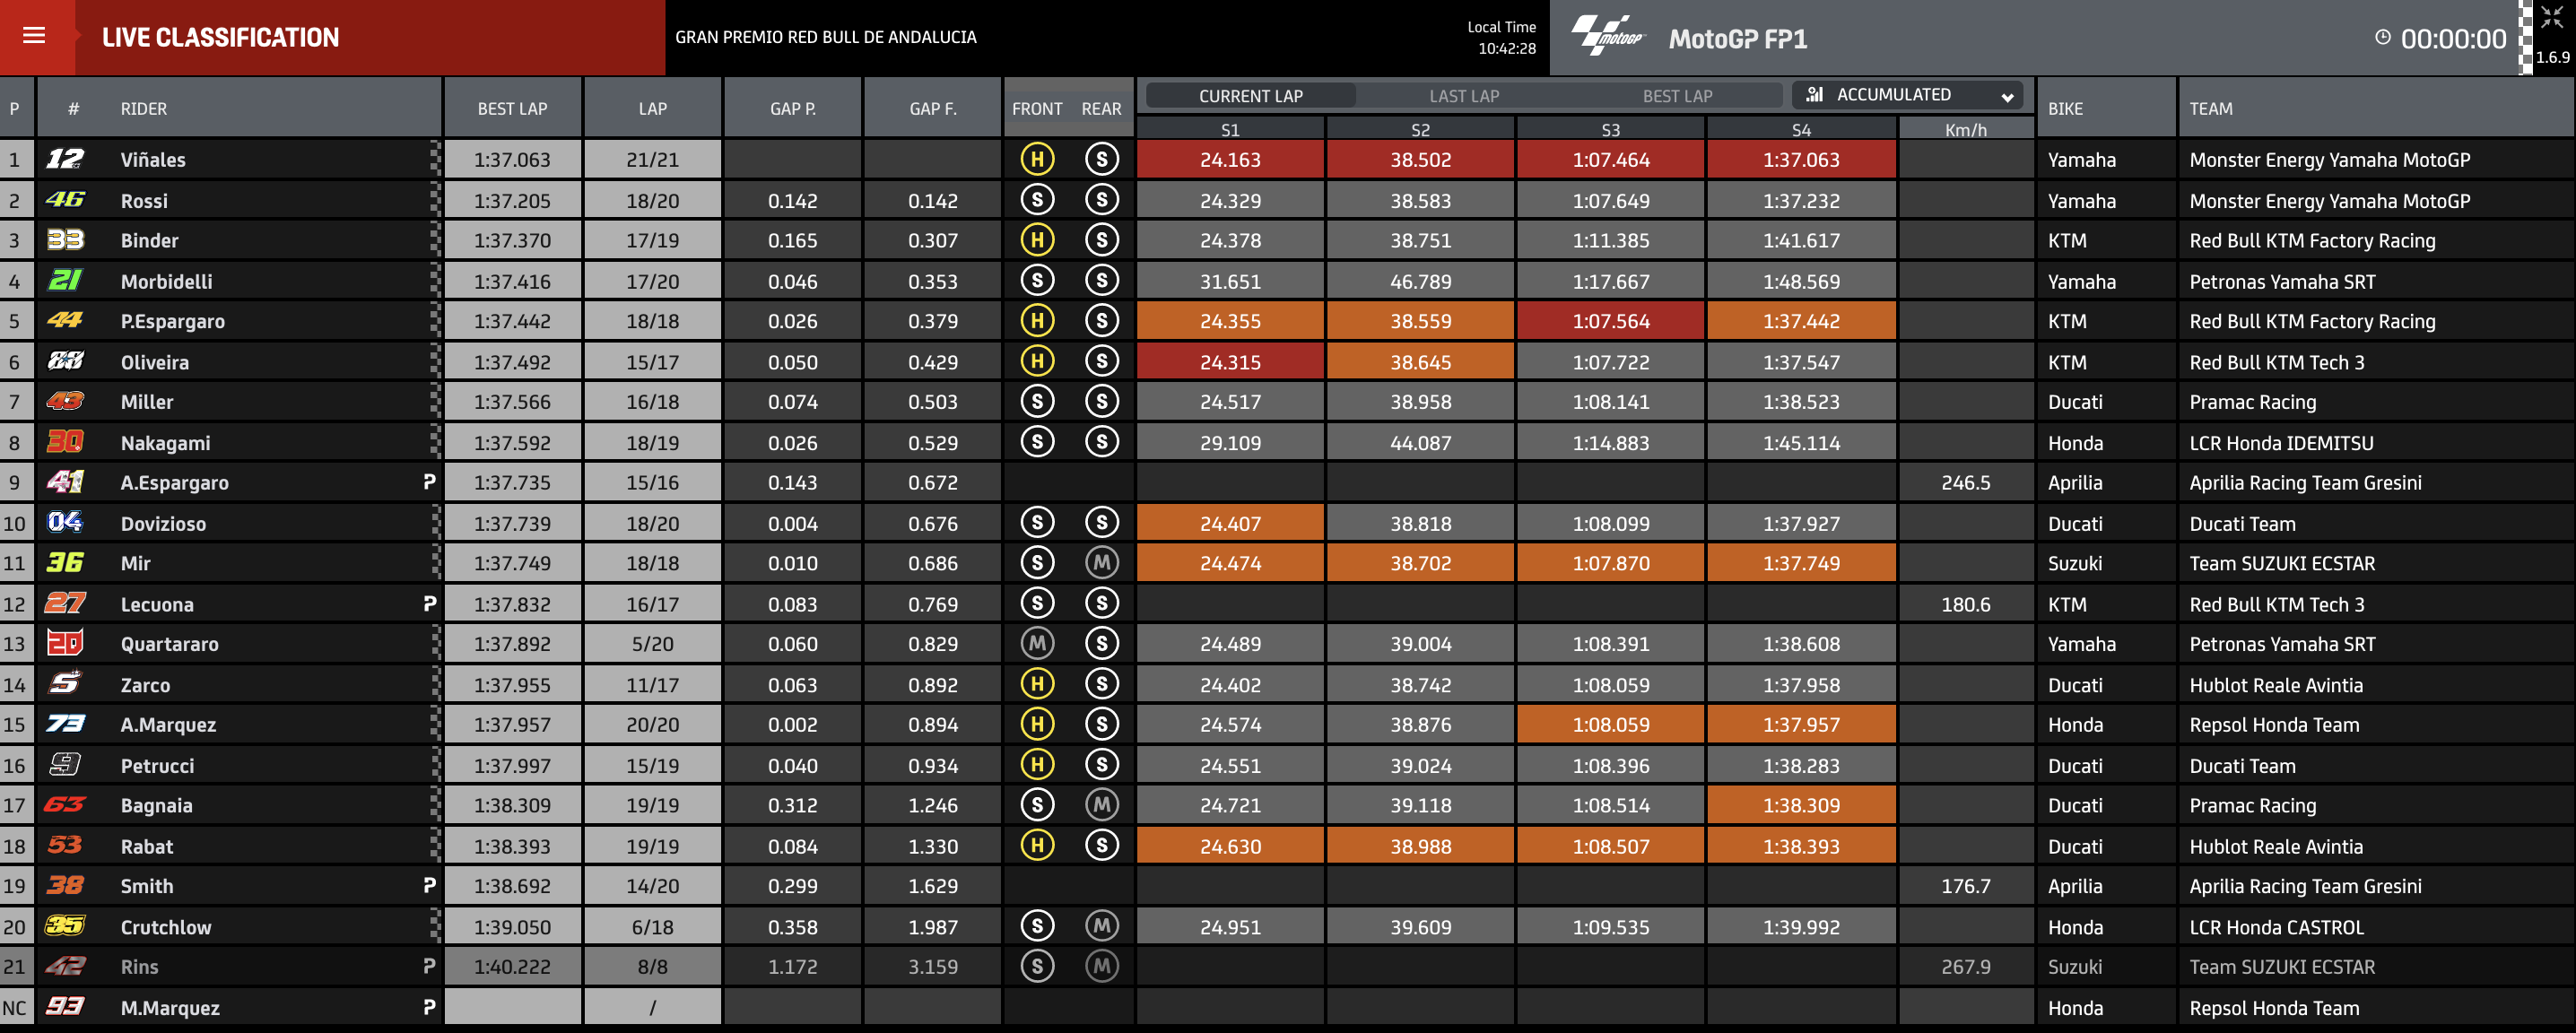Click P.Espargaro orange S2 time 38.559
2576x1033 pixels.
[x=1420, y=321]
